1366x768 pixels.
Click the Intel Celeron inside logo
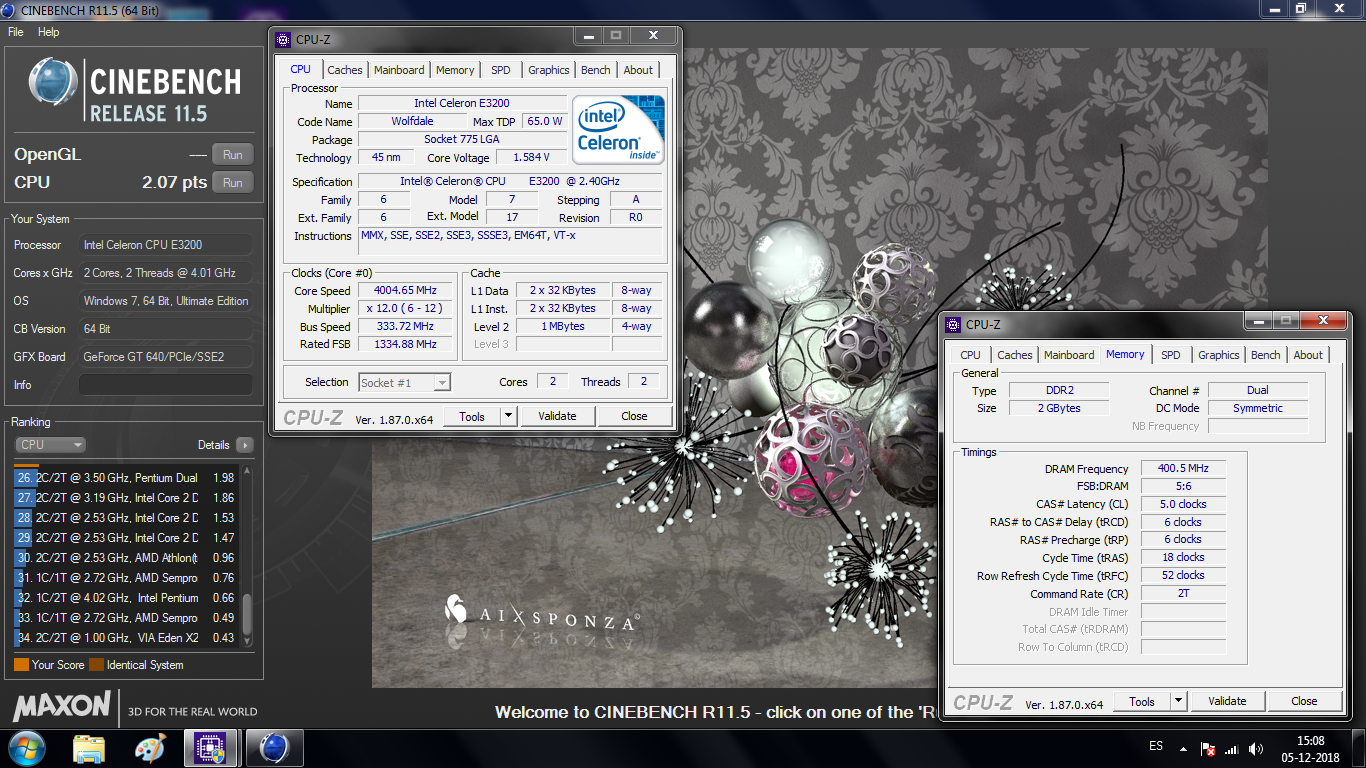(x=618, y=130)
